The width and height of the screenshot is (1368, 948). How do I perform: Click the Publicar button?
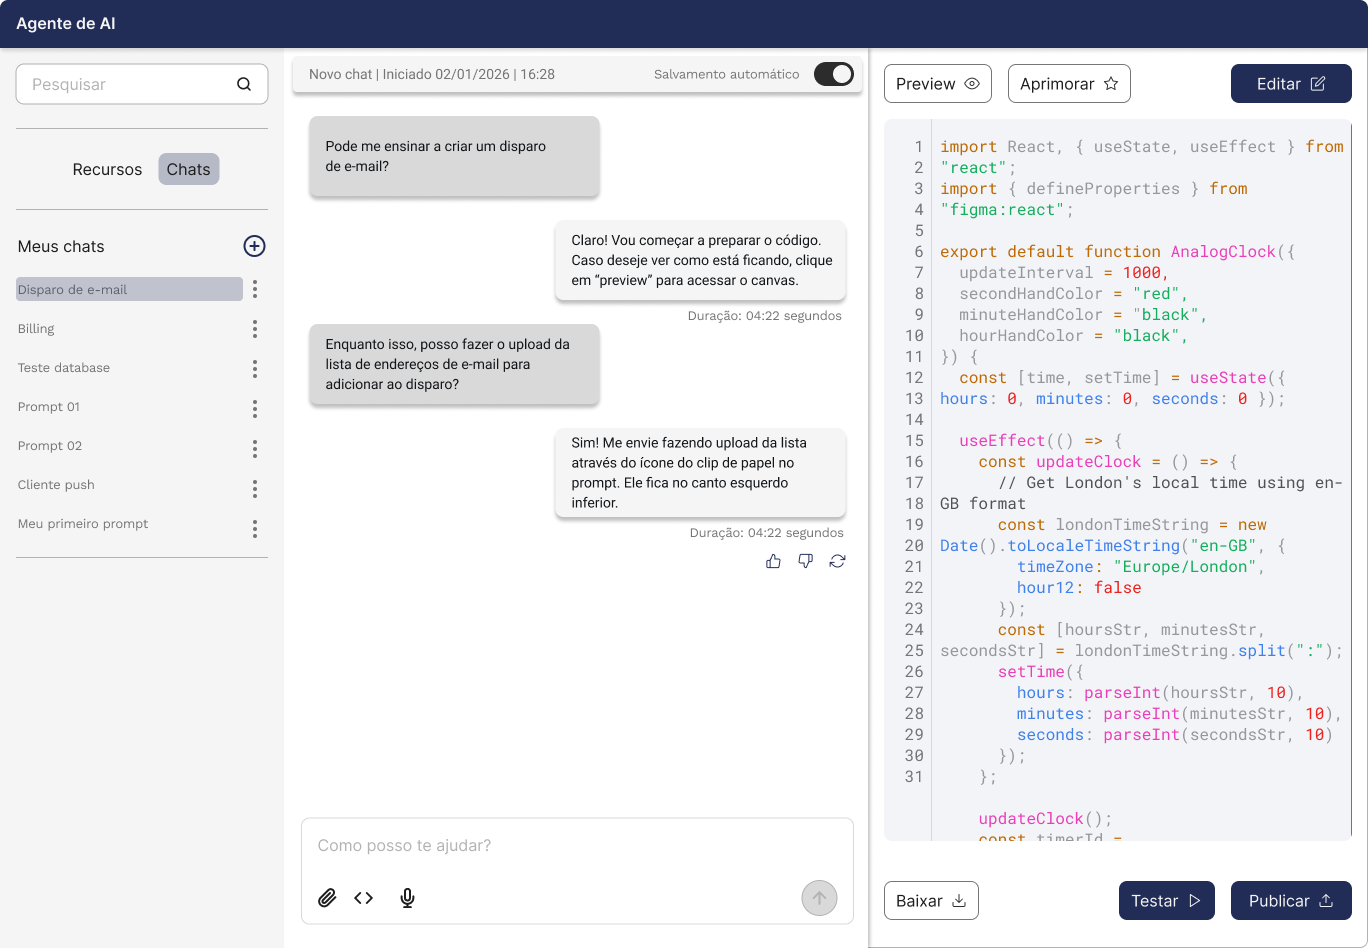[x=1291, y=901]
